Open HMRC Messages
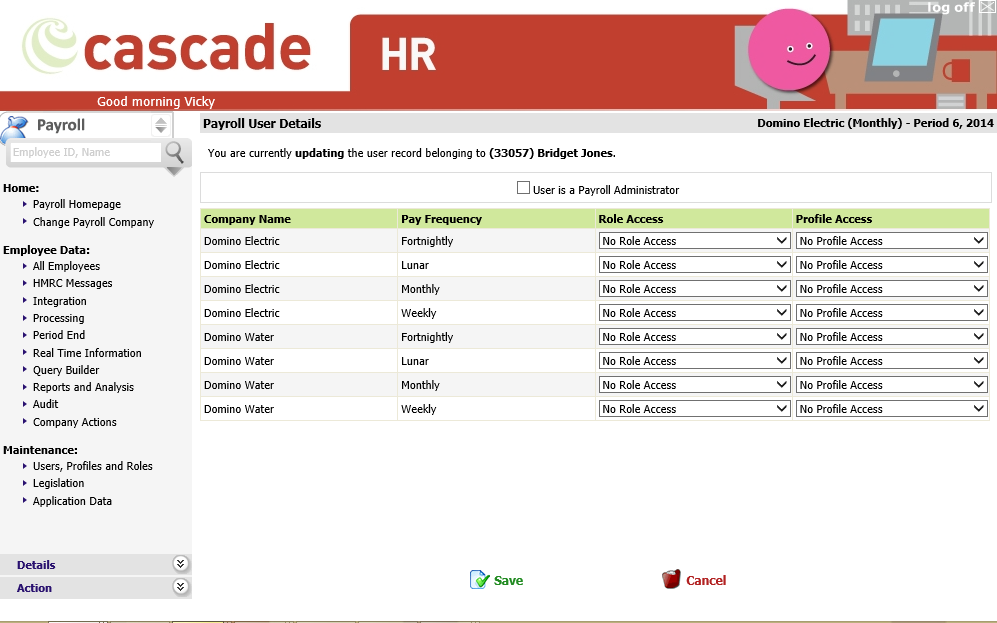The height and width of the screenshot is (623, 997). [x=72, y=283]
